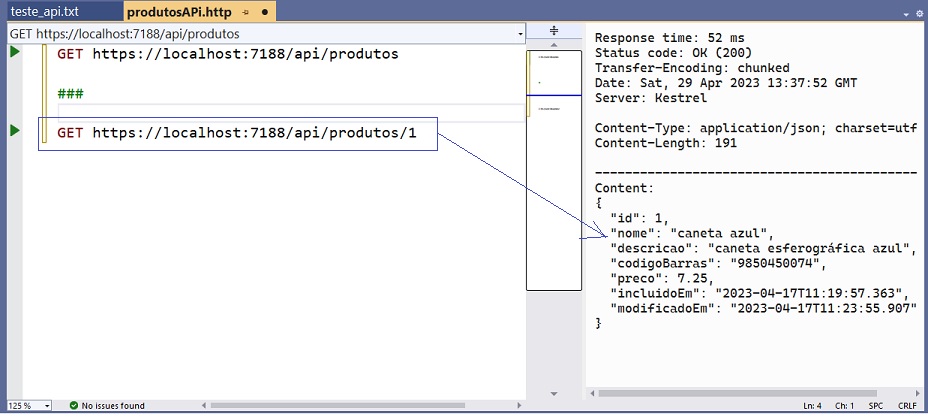Run the GET api/produtos/1 request arrow
928x420 pixels.
(x=15, y=130)
